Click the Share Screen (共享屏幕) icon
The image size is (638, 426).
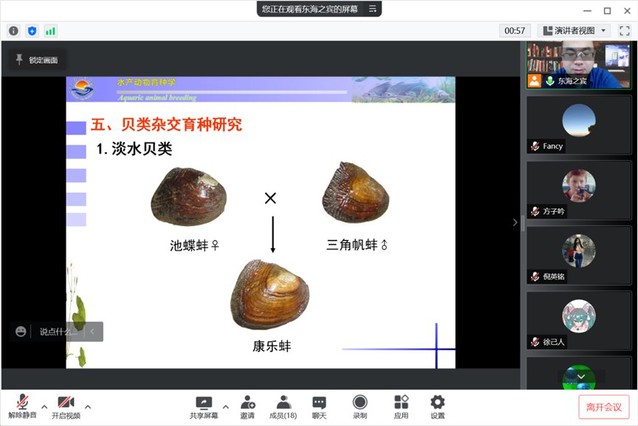[204, 402]
